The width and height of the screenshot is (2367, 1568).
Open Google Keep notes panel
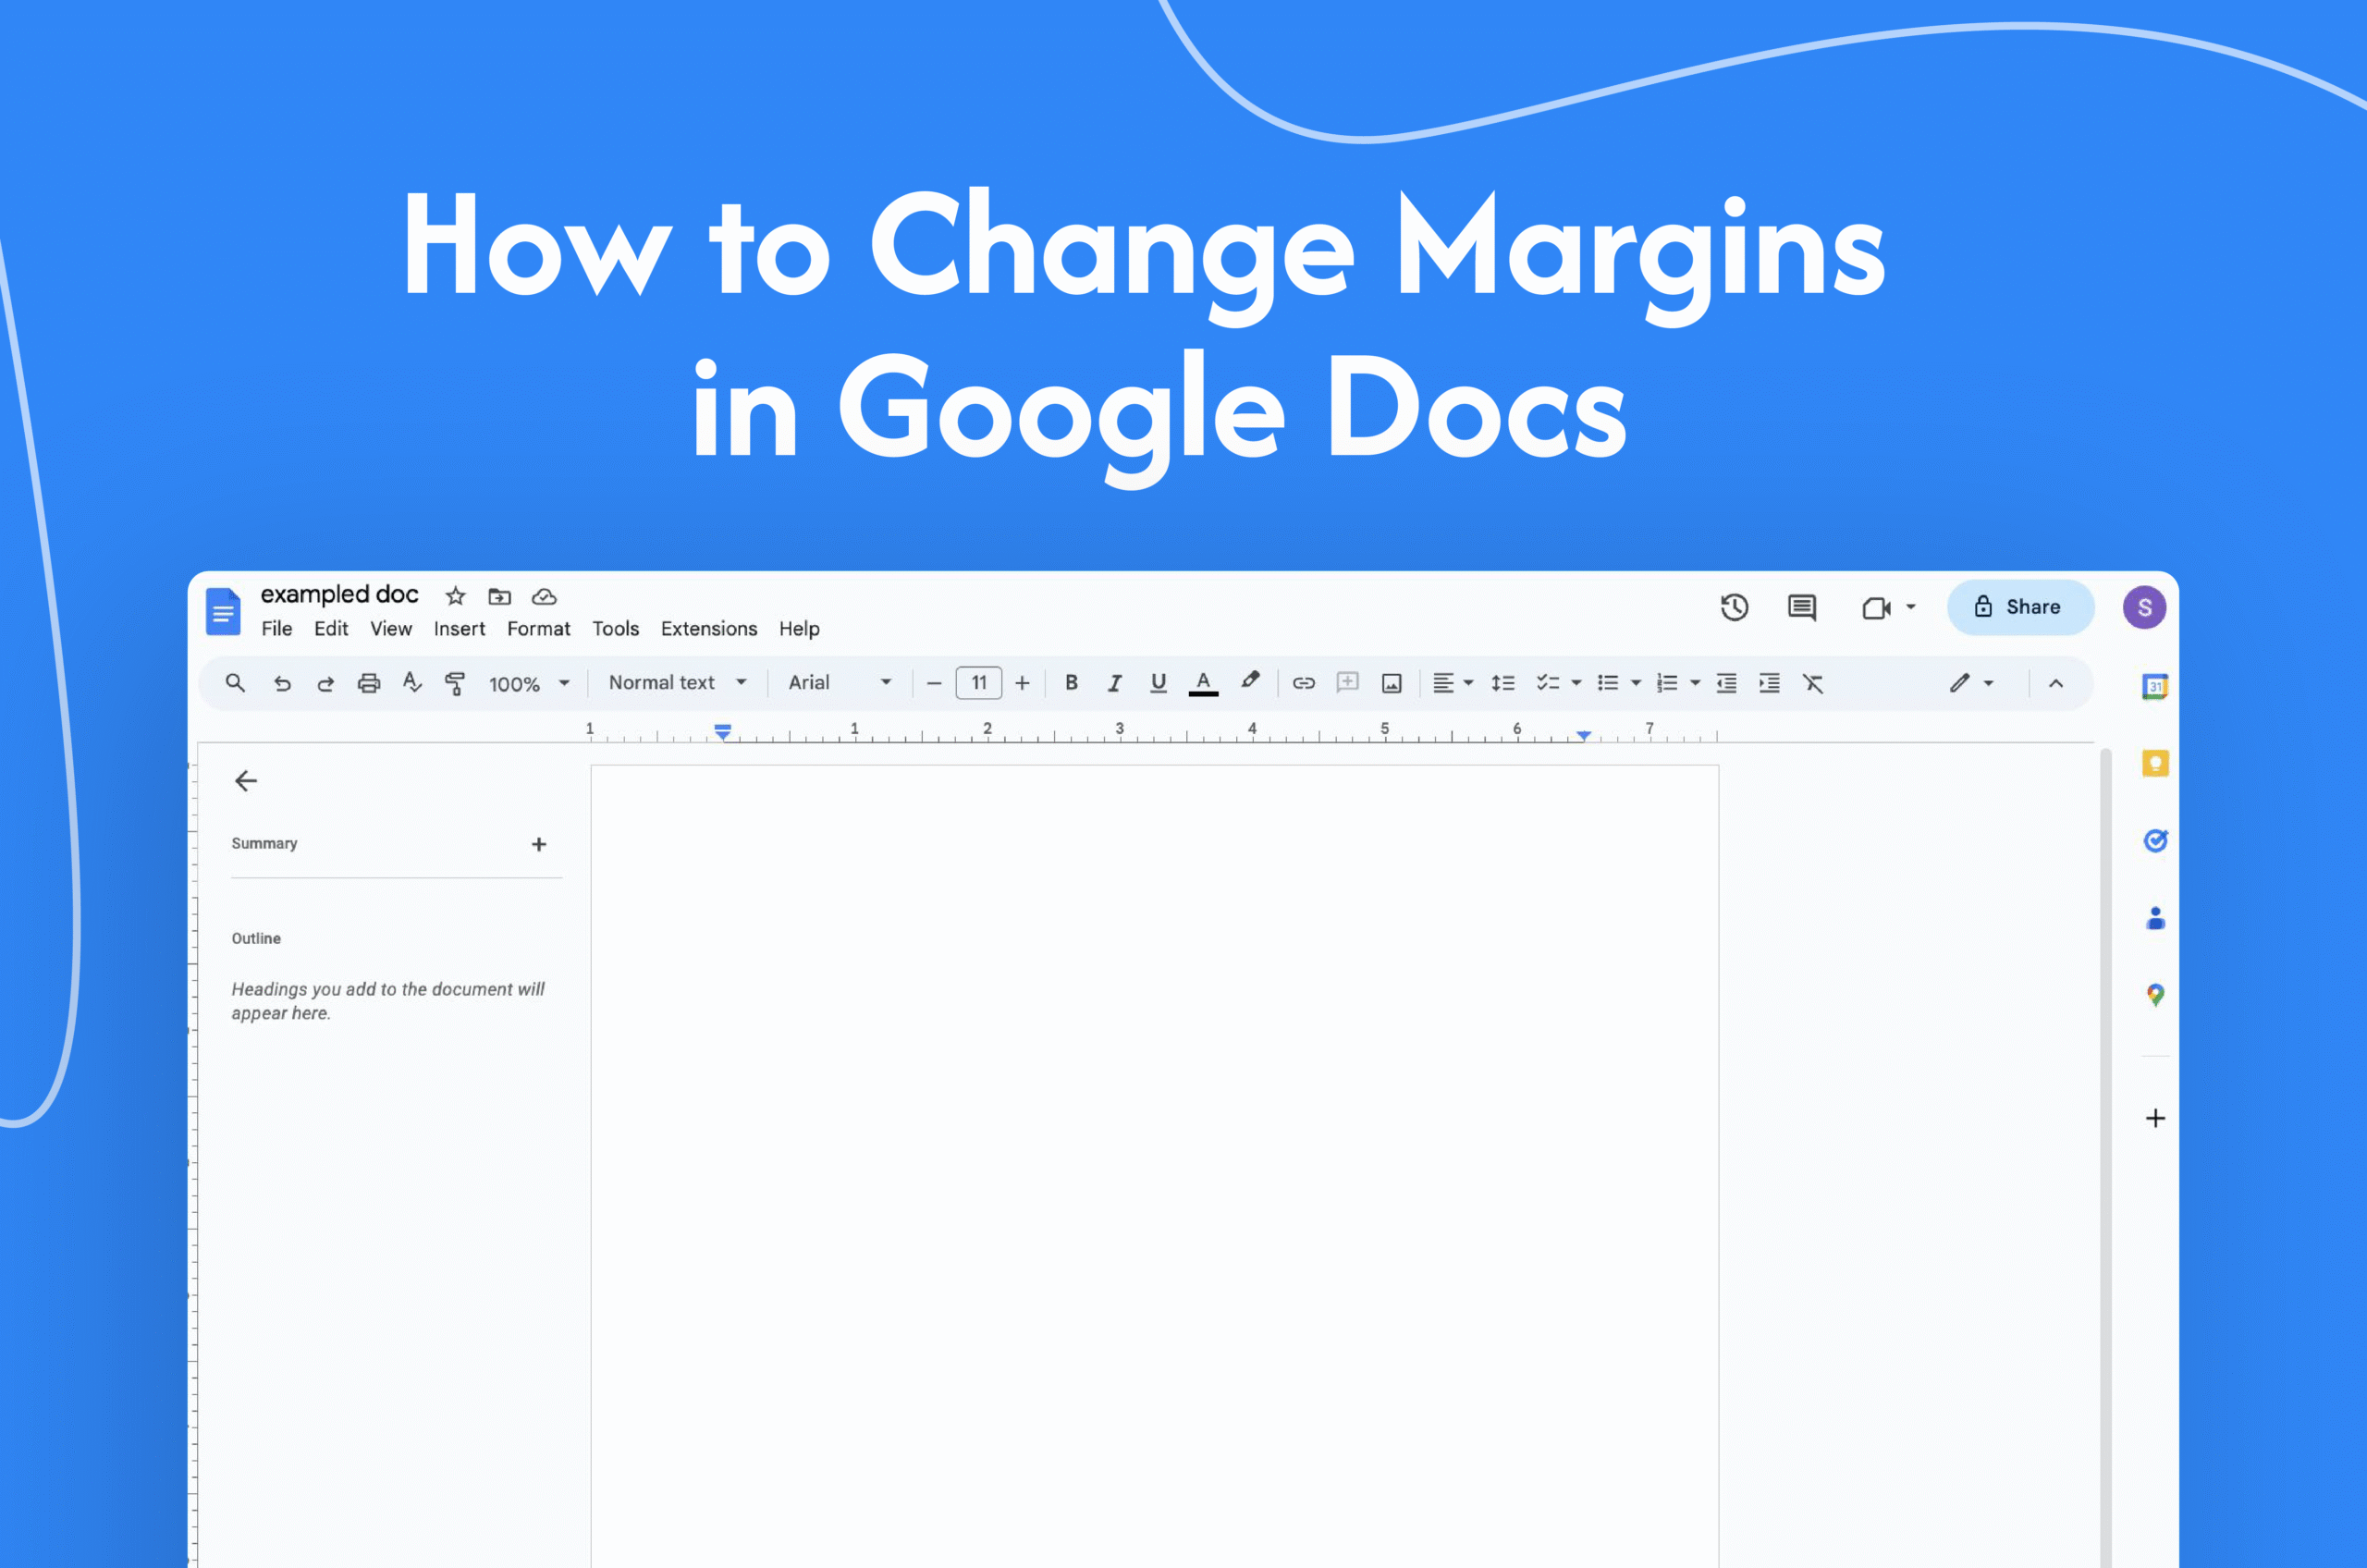pos(2155,763)
